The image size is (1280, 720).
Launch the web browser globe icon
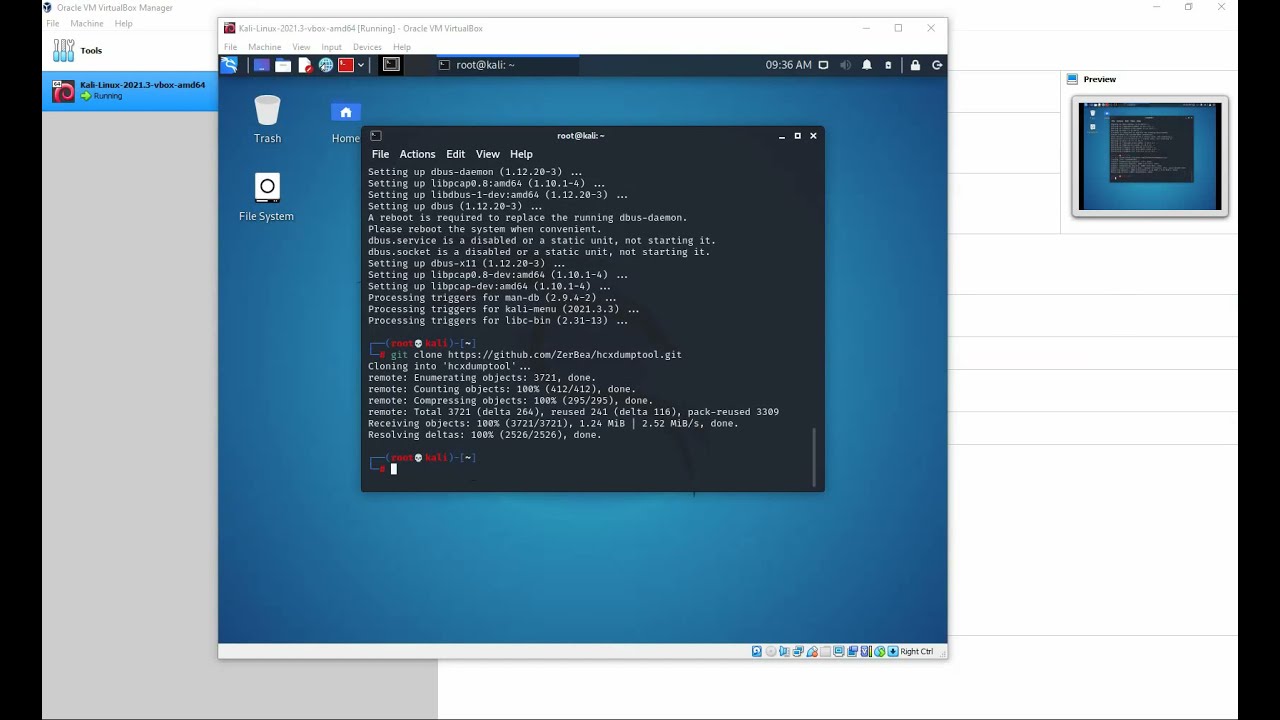point(326,65)
